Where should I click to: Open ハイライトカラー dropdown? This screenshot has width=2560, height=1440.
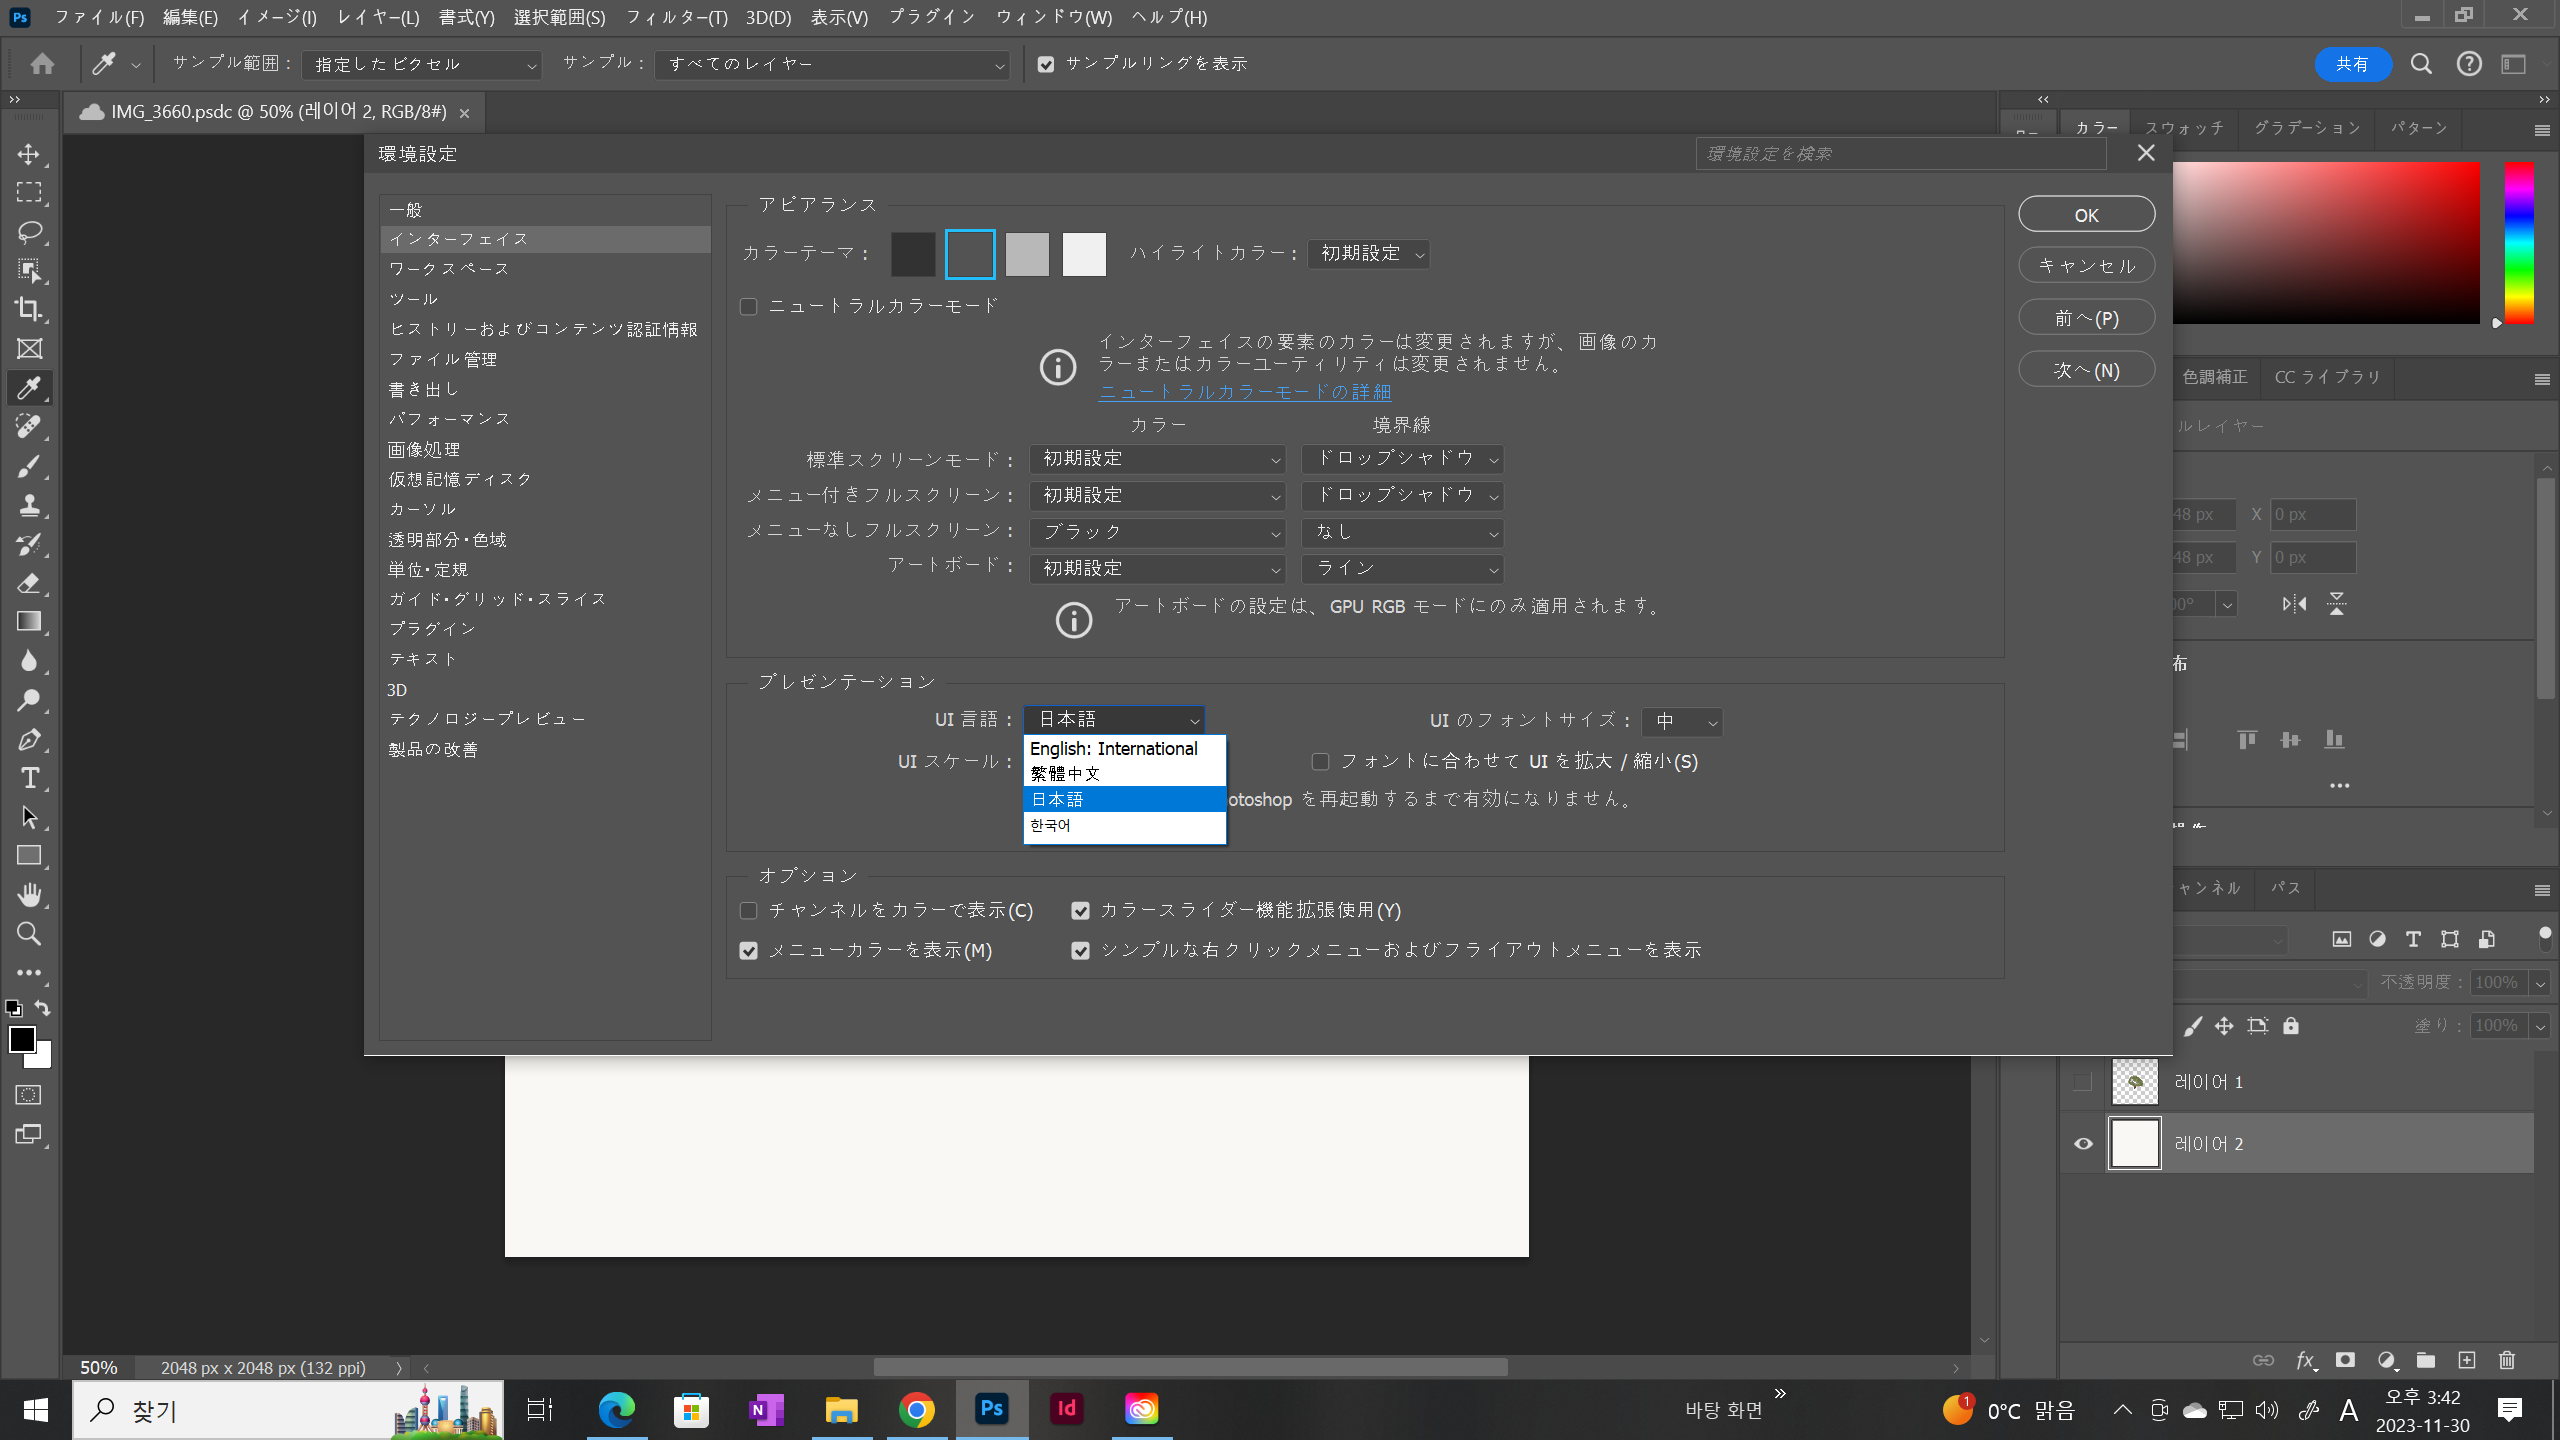[1368, 254]
